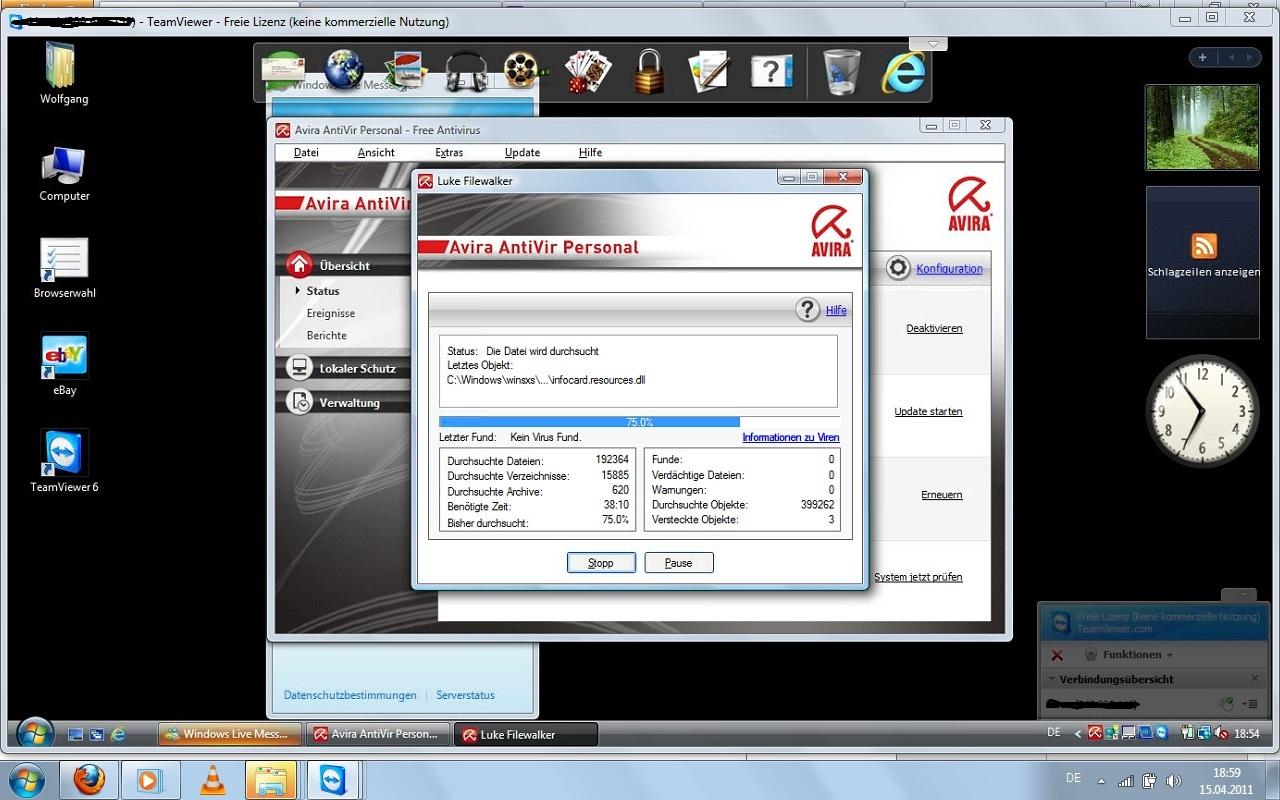Open the document-and-pen icon in the dock
The height and width of the screenshot is (800, 1280).
710,72
